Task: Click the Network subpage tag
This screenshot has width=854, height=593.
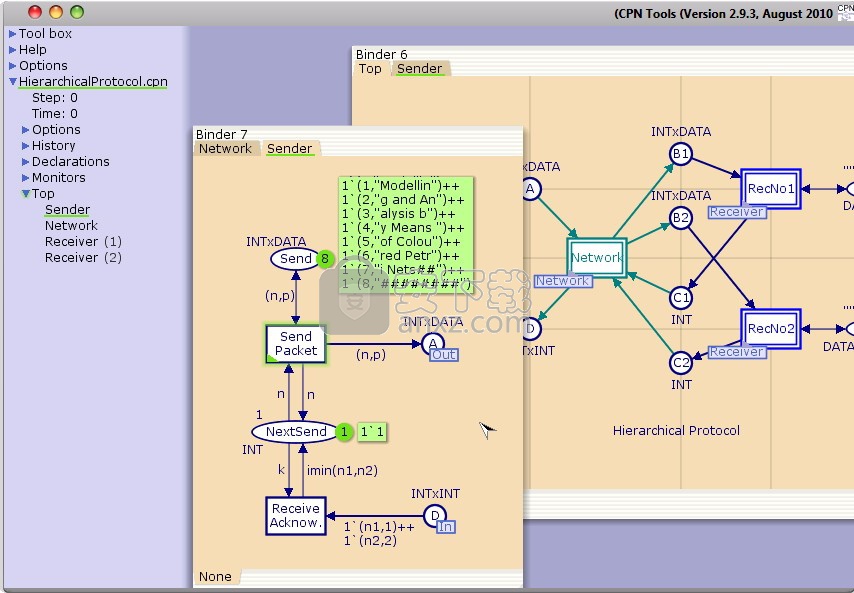Action: pos(563,281)
